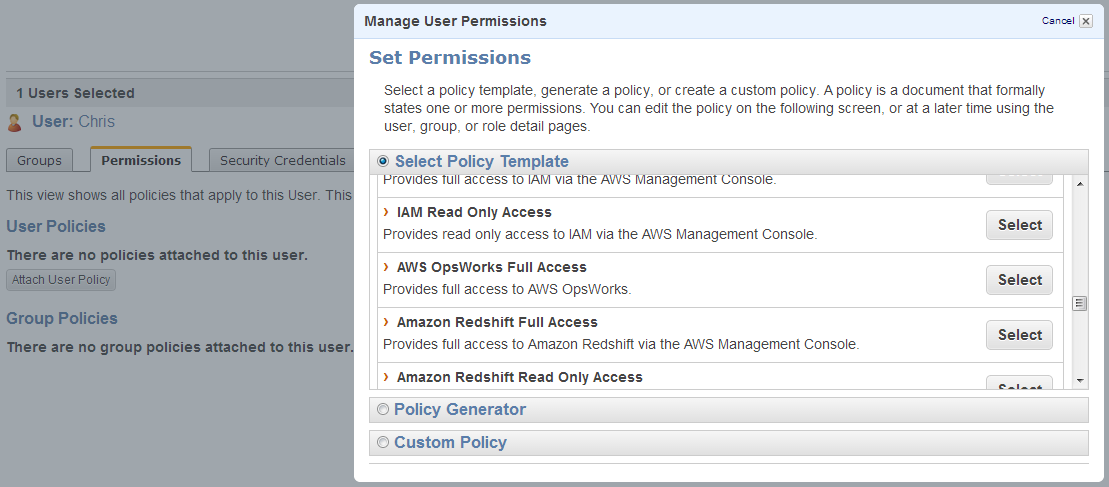Click the Chris user avatar icon
The width and height of the screenshot is (1109, 487).
(x=14, y=123)
